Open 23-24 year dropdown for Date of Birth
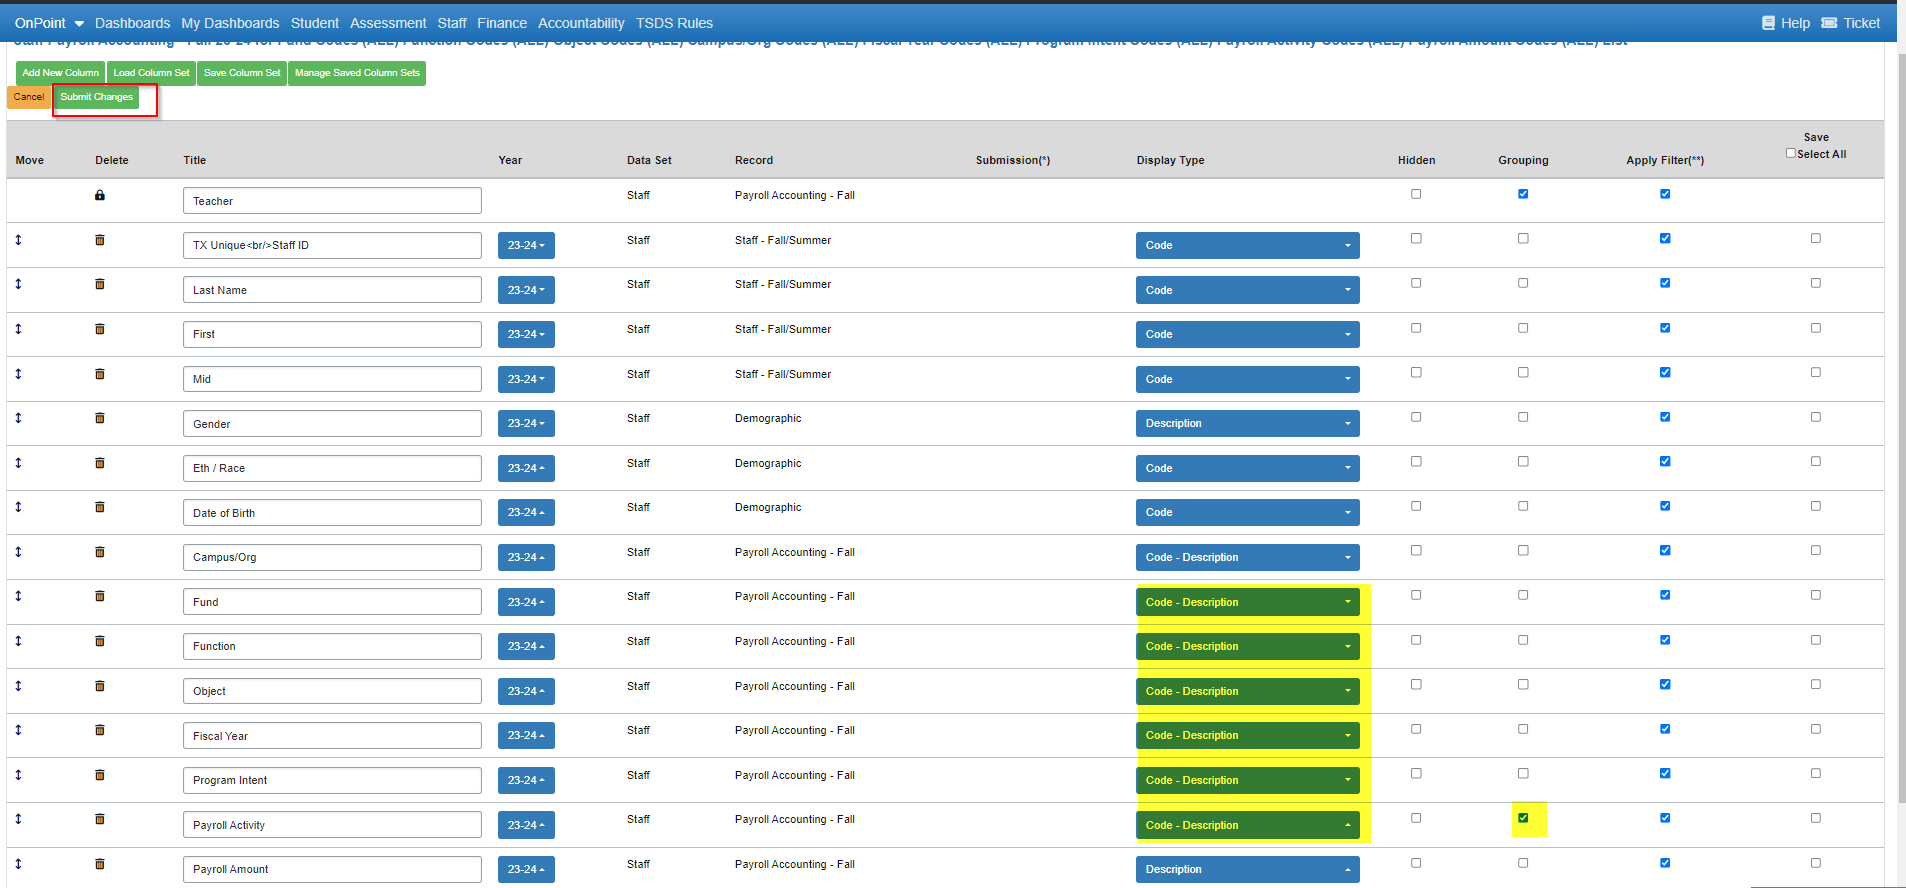Screen dimensions: 1906x888 (526, 512)
